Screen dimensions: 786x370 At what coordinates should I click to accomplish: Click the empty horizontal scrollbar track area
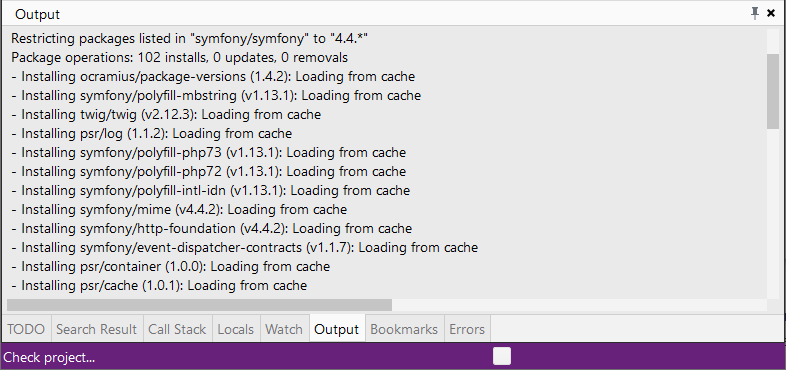click(579, 305)
